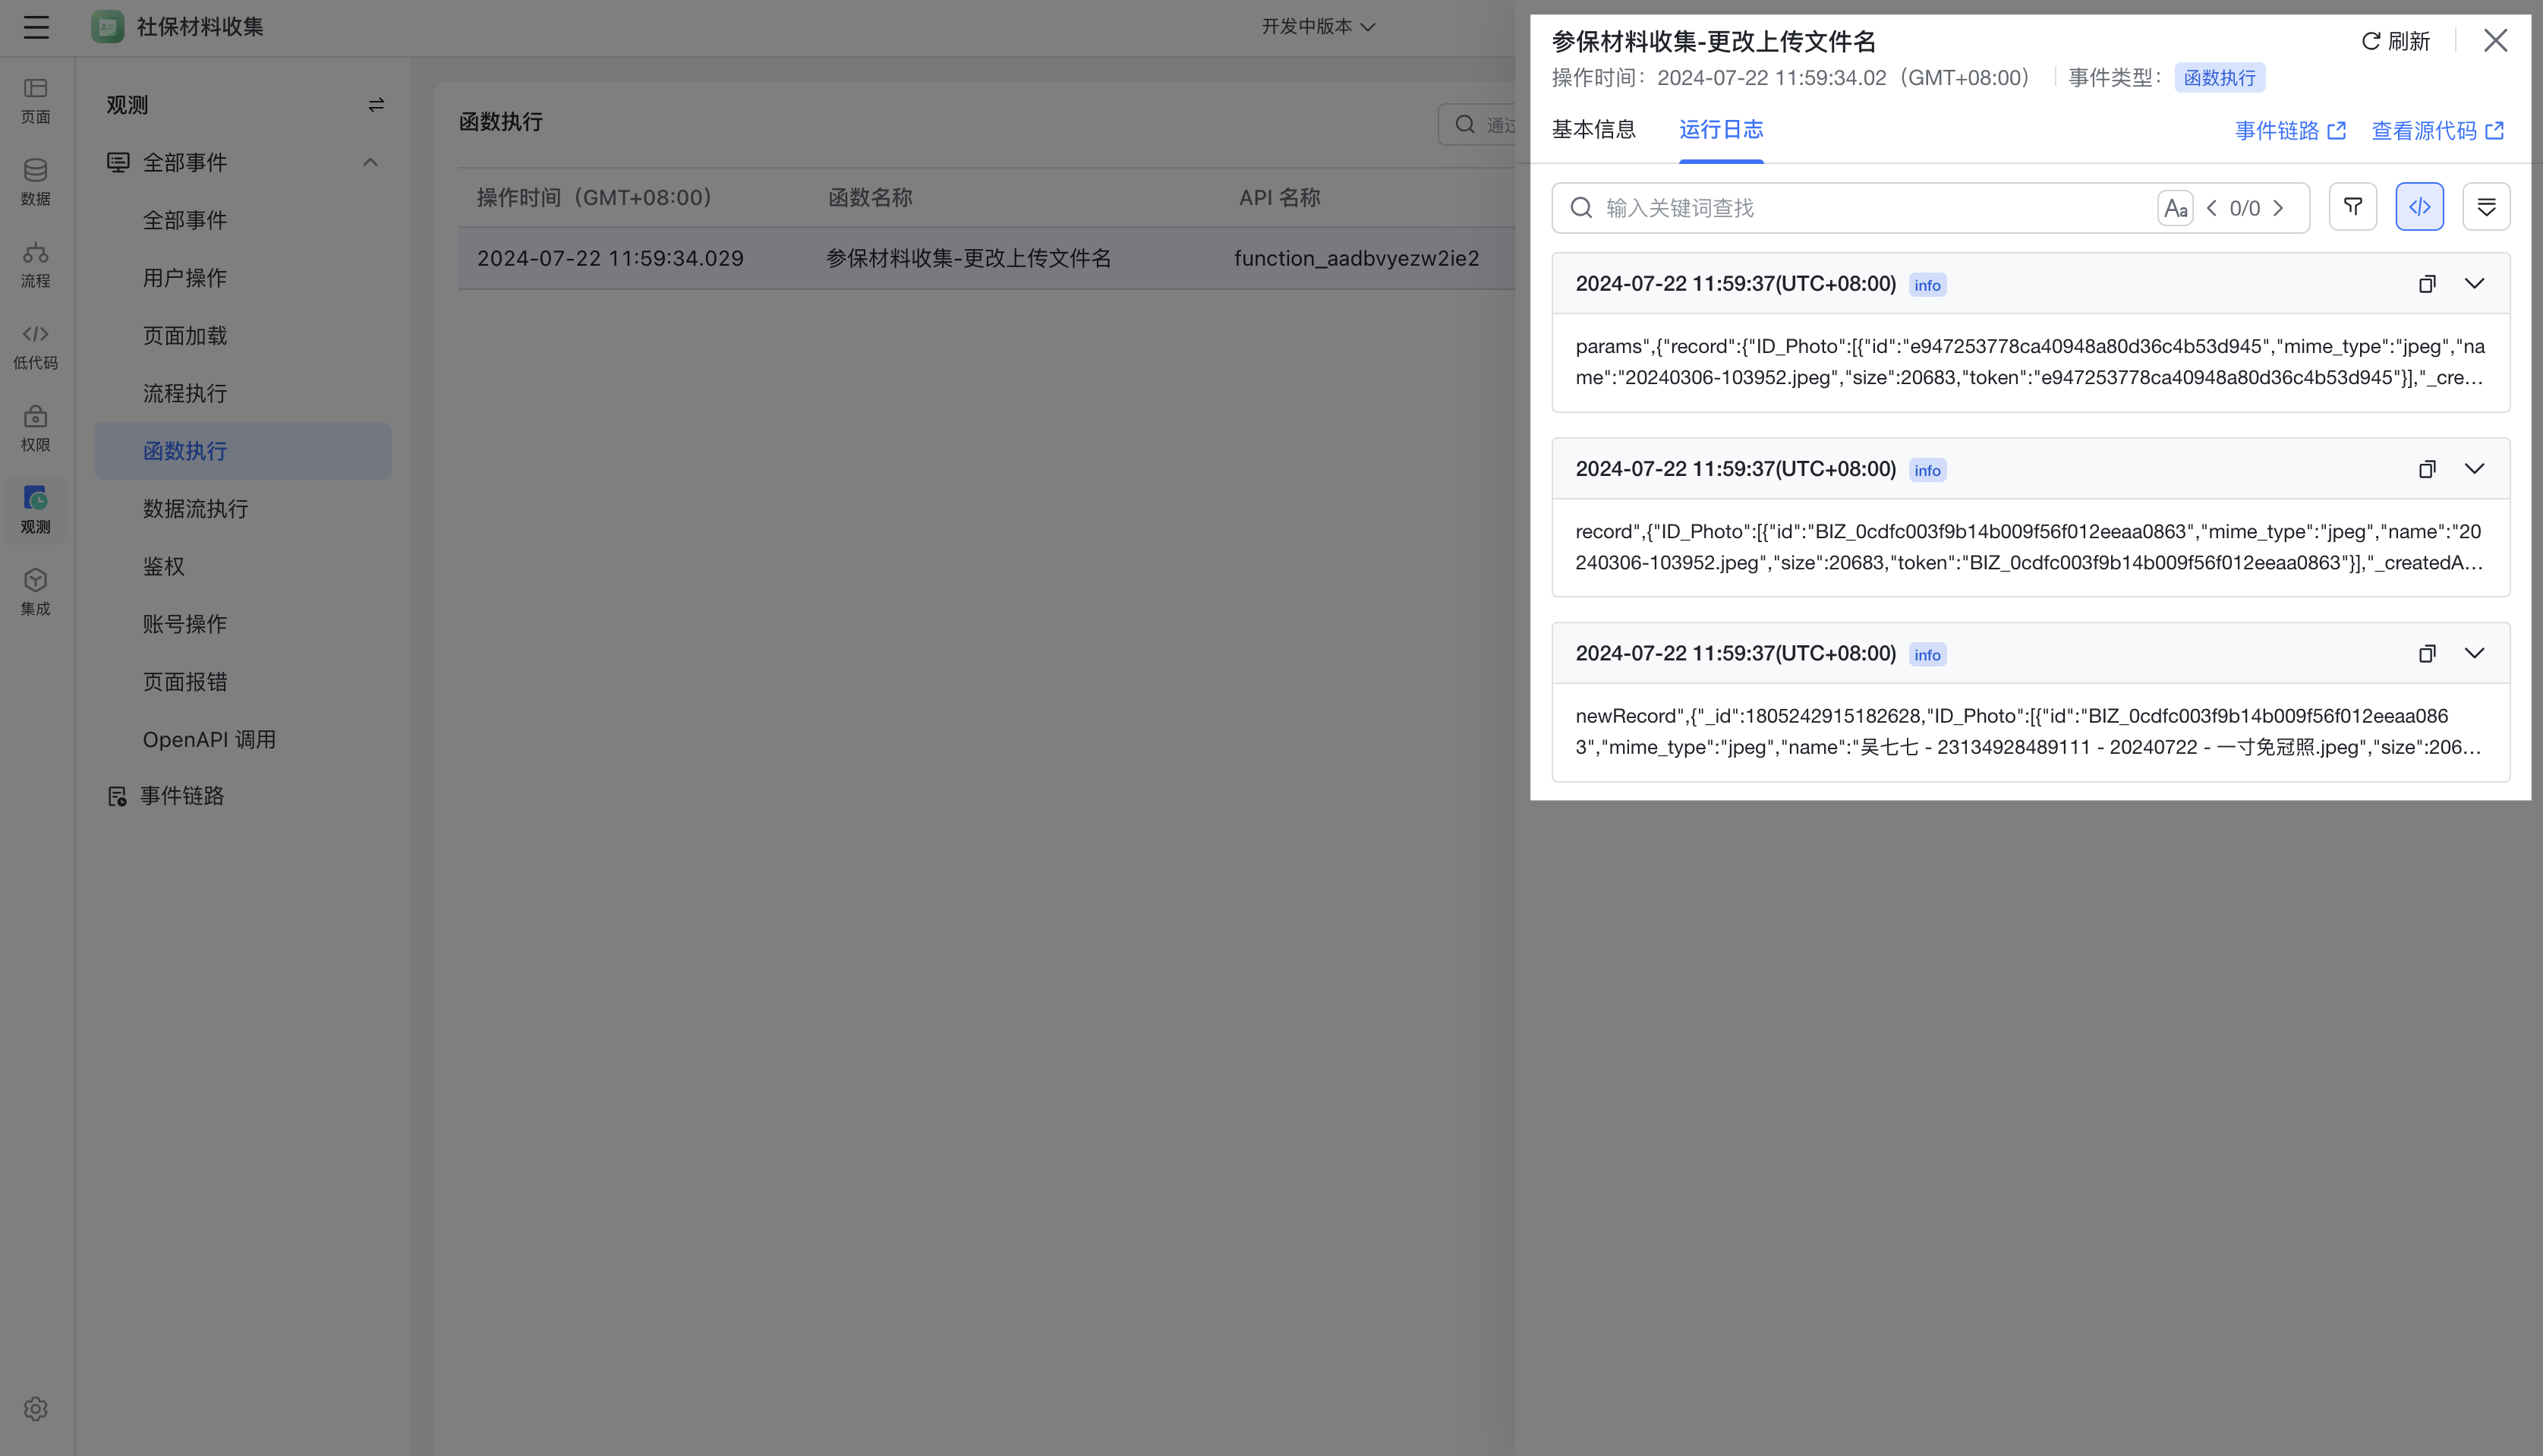The image size is (2543, 1456).
Task: Go to next search match
Action: (2278, 208)
